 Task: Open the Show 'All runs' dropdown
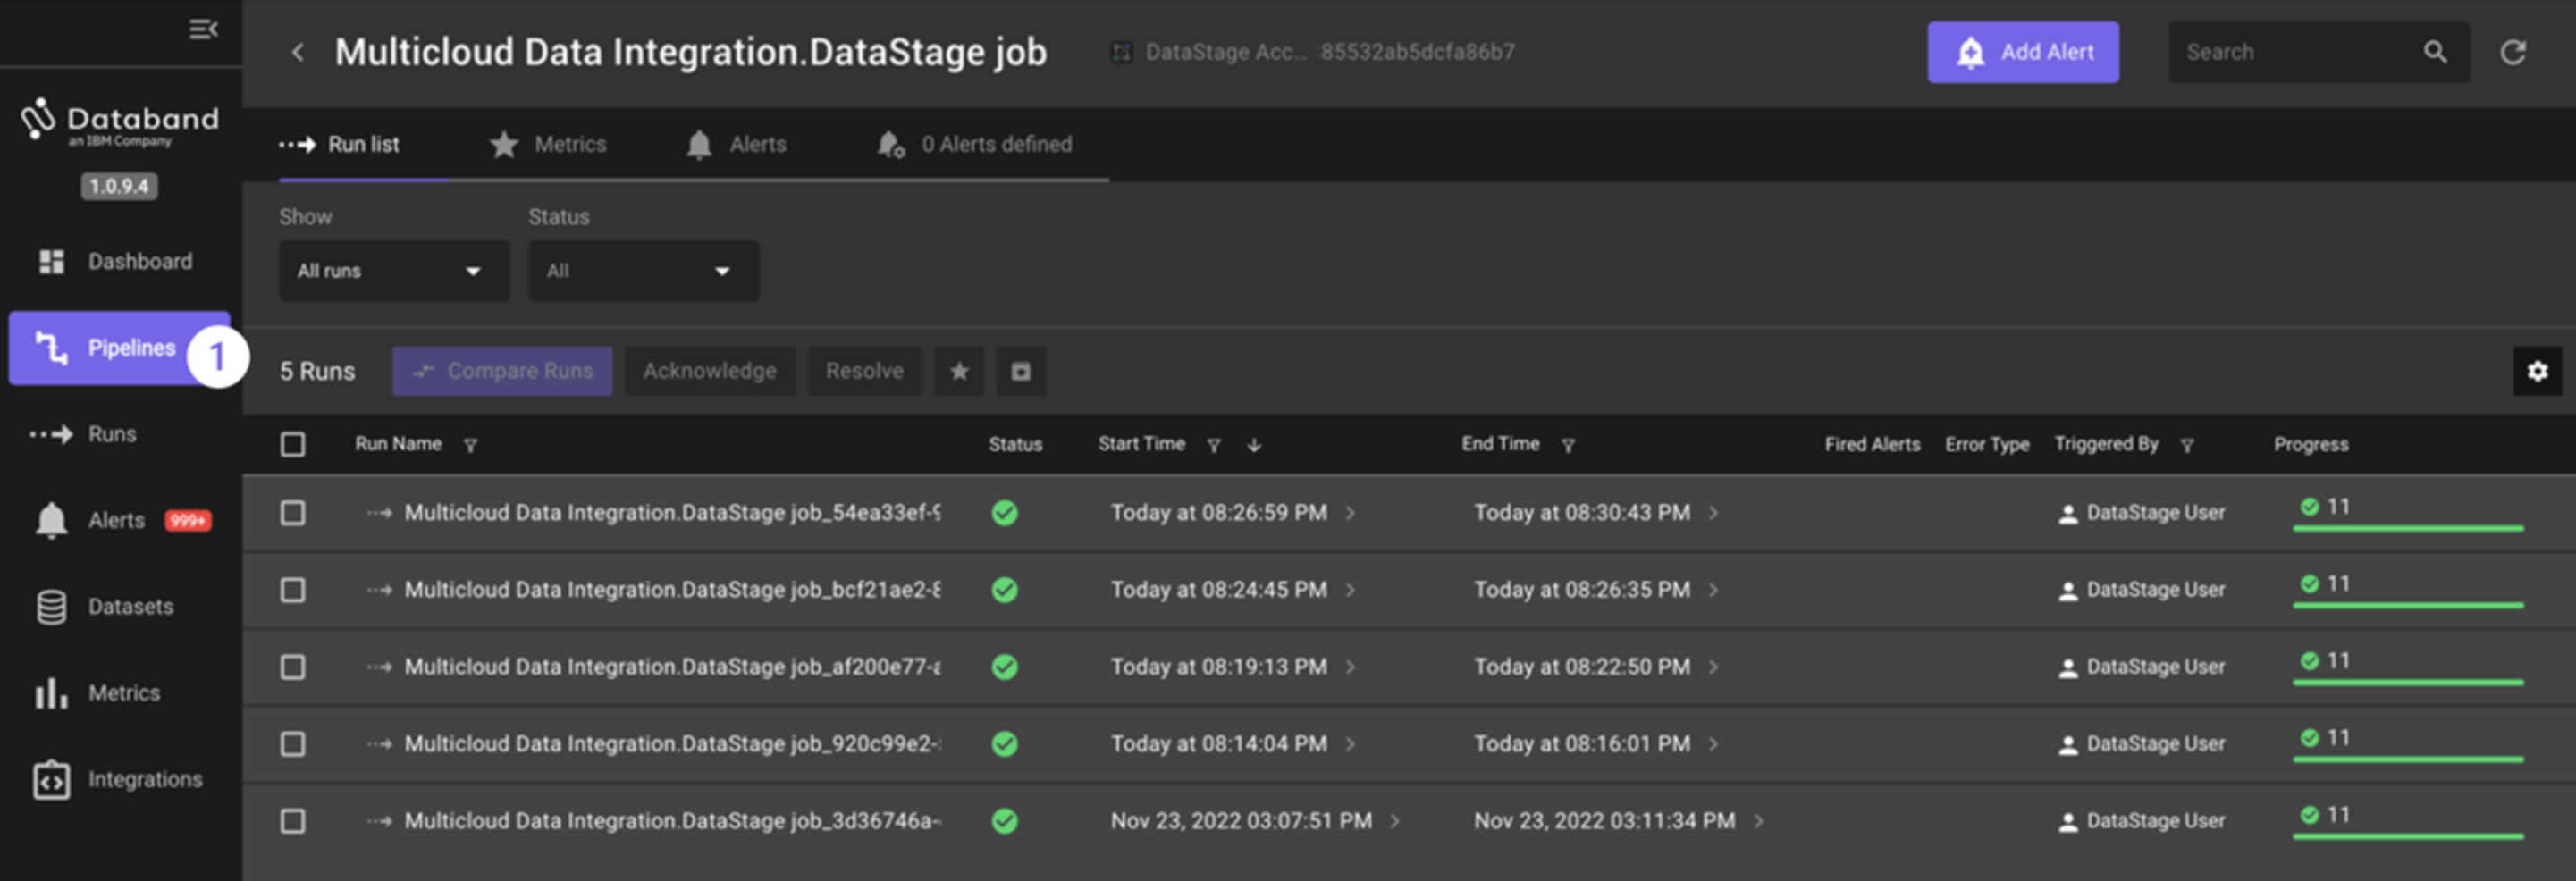pyautogui.click(x=394, y=271)
